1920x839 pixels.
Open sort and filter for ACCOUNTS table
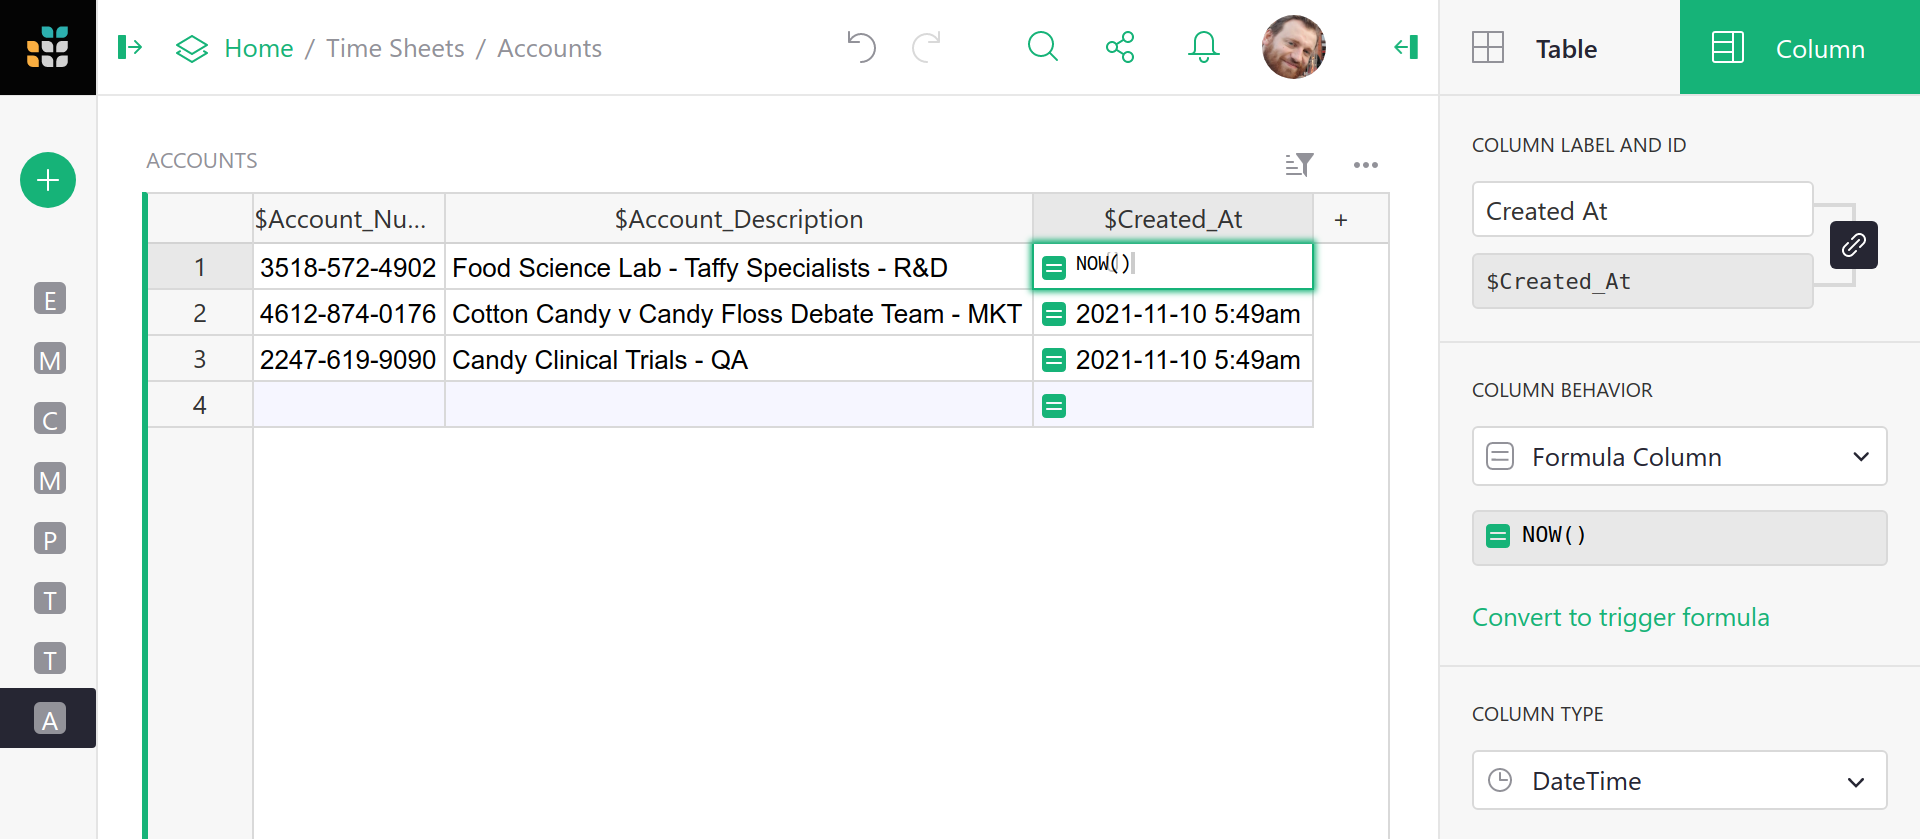point(1300,164)
